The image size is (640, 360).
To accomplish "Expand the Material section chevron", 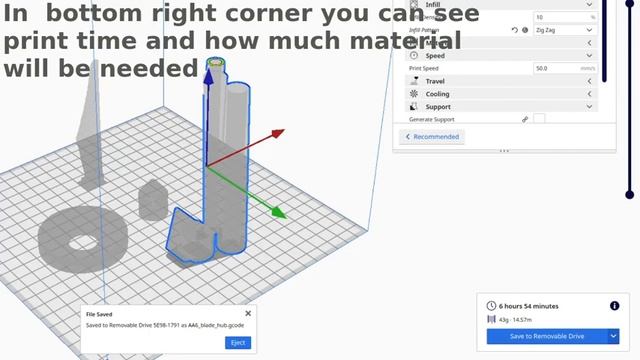I will (589, 43).
